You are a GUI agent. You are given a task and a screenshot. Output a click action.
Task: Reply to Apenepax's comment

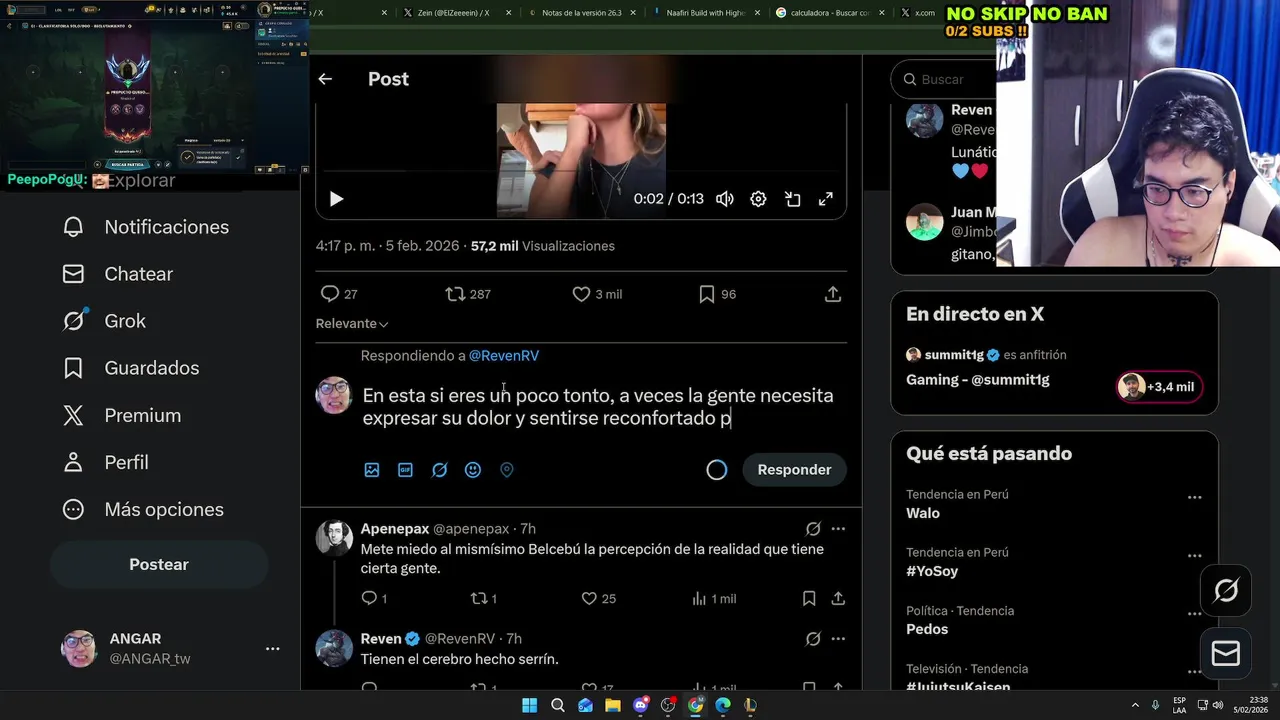[374, 598]
